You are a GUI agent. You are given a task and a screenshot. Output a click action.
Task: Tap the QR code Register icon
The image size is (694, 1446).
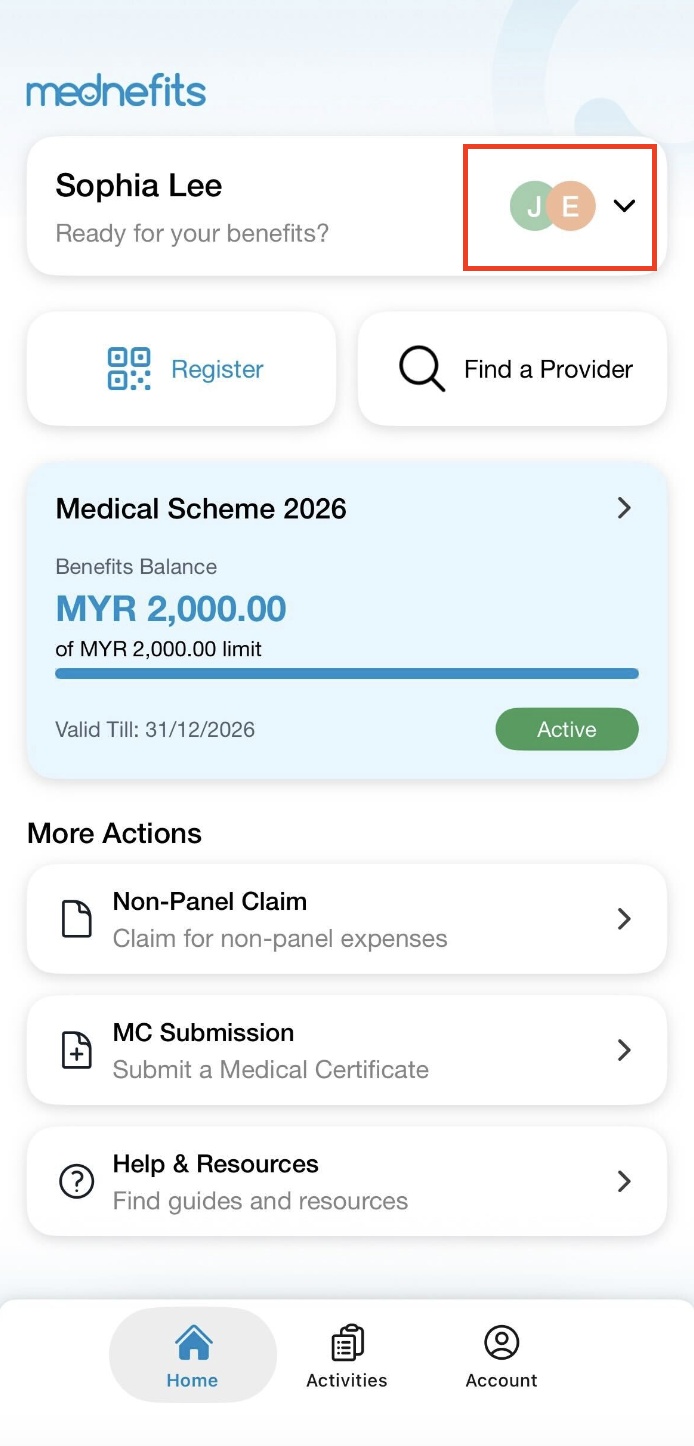point(129,369)
